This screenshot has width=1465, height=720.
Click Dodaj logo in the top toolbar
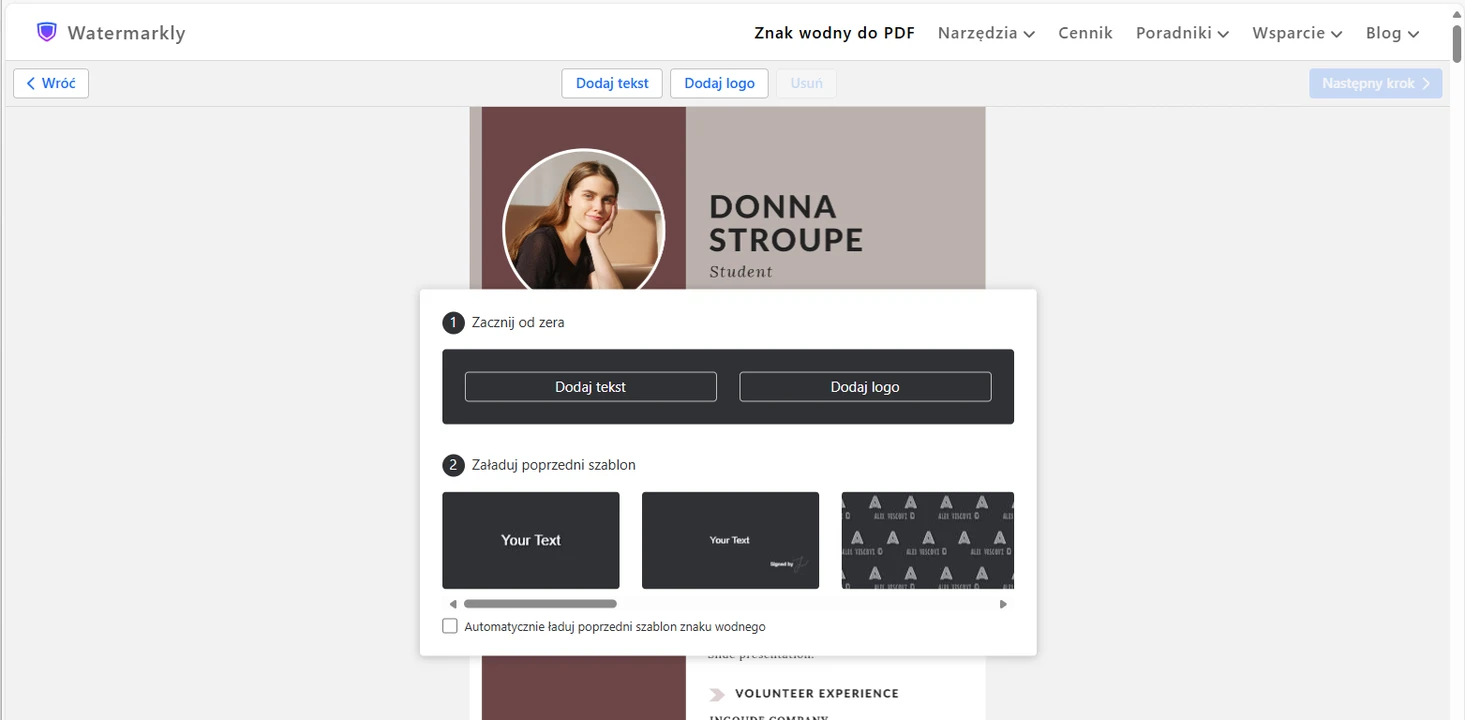[x=719, y=83]
